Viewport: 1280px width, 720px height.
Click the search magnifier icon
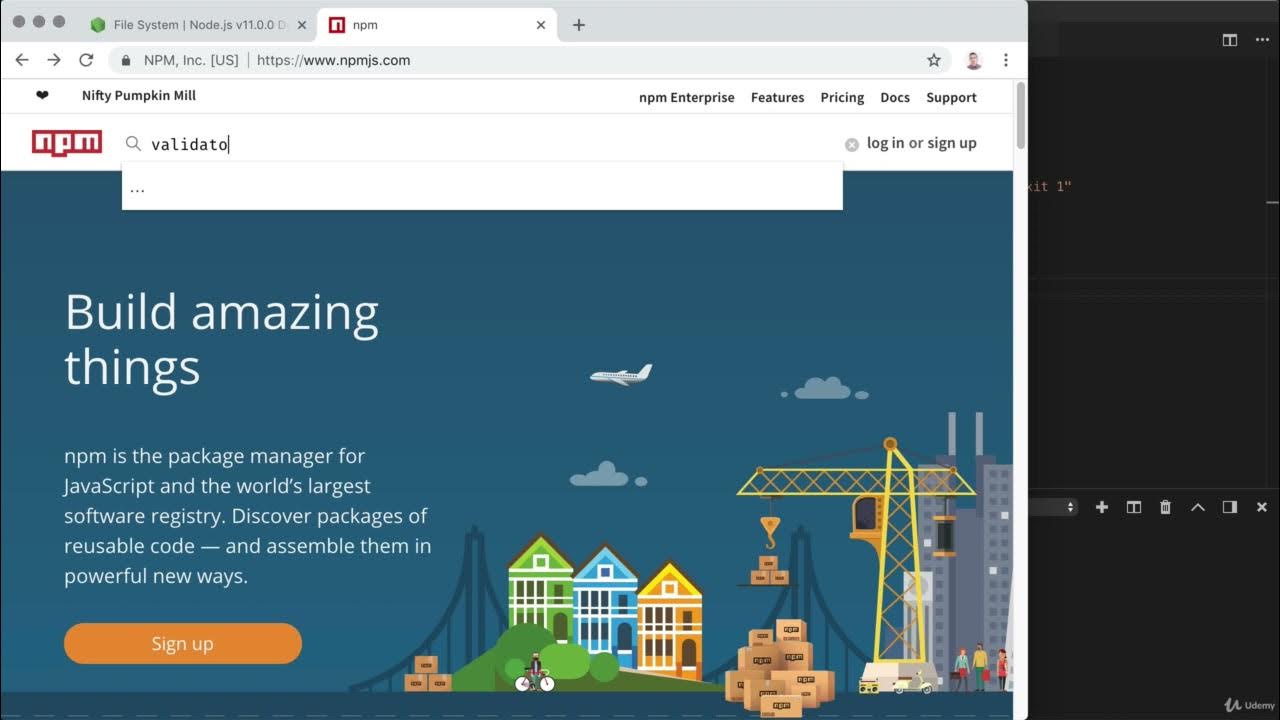pyautogui.click(x=133, y=143)
